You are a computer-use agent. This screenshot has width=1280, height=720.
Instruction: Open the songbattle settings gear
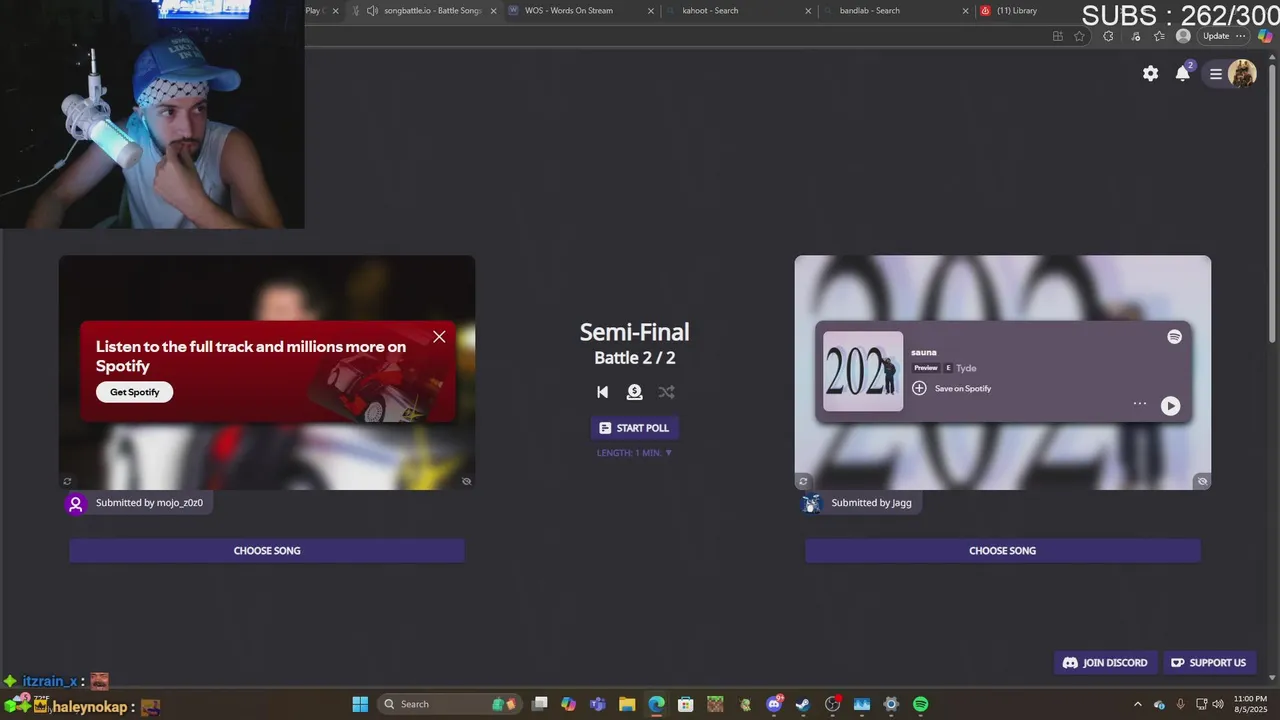tap(1151, 73)
